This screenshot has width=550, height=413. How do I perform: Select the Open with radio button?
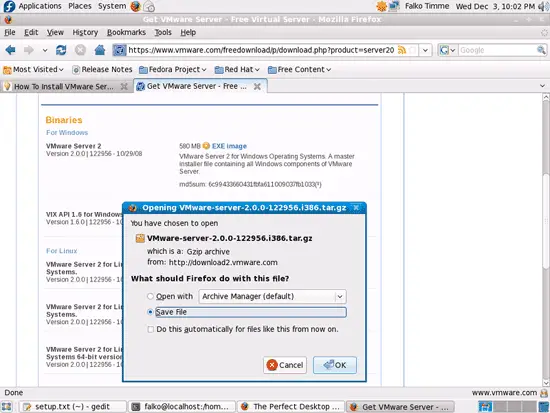[150, 297]
